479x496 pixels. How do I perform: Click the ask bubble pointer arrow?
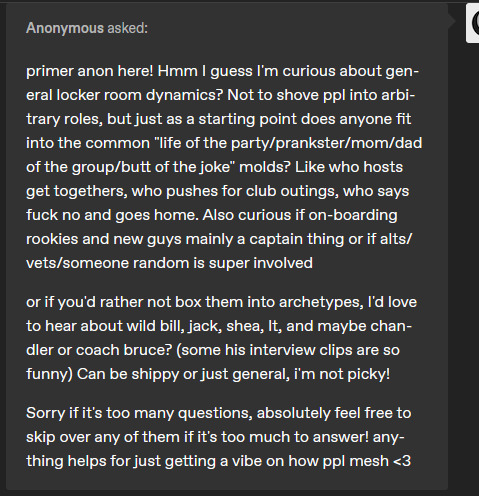[x=451, y=21]
